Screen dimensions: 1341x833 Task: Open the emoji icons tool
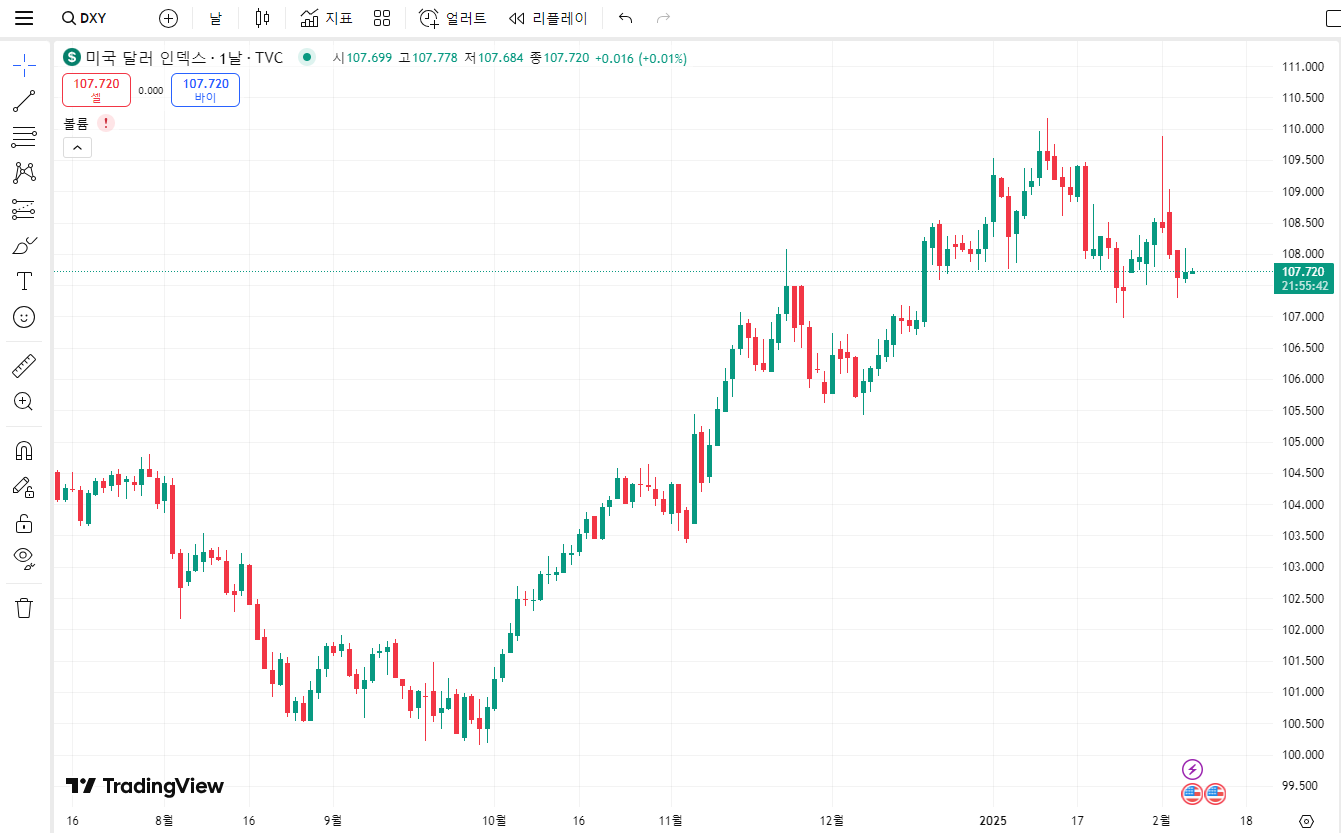tap(24, 317)
